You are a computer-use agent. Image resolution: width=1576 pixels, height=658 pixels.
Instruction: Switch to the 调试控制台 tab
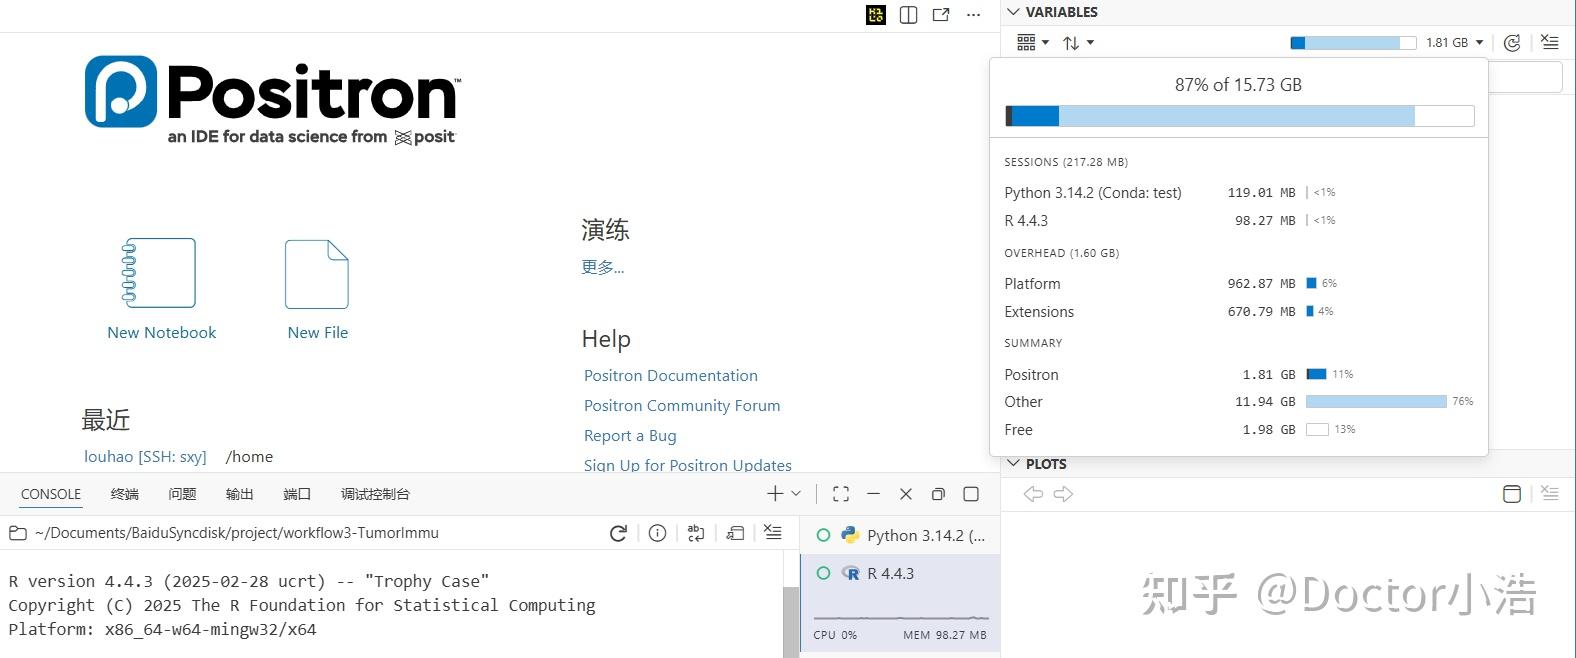375,494
